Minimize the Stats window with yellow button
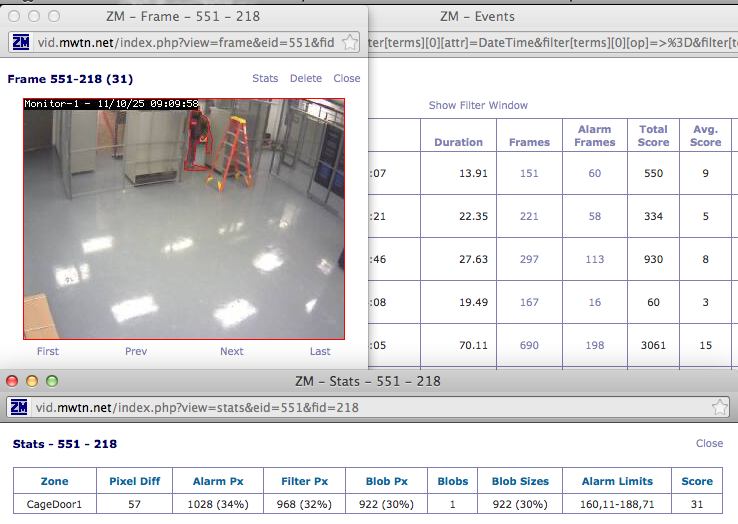Screen dimensions: 738x524 (32, 381)
